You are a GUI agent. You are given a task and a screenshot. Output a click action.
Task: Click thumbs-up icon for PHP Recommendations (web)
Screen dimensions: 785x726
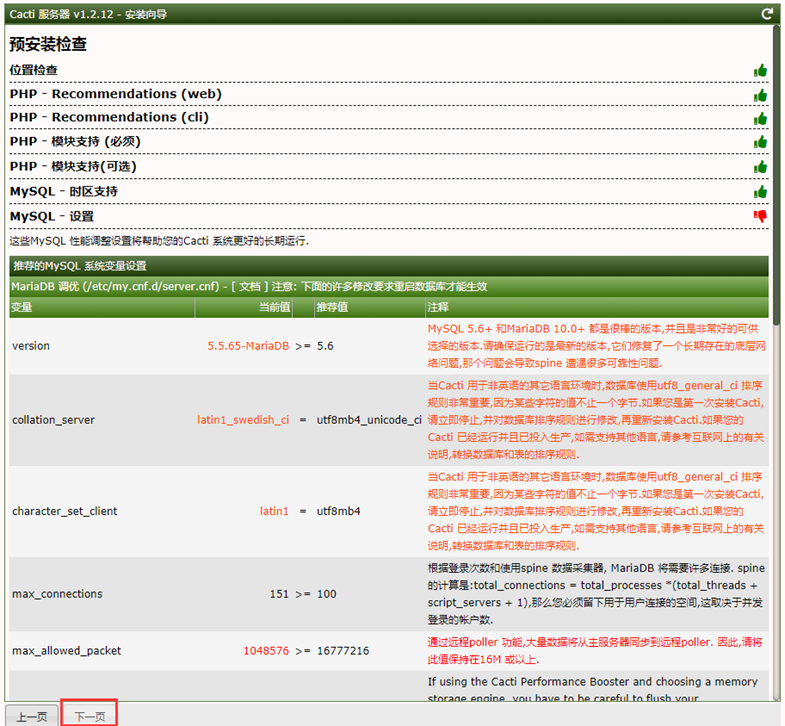(x=760, y=95)
